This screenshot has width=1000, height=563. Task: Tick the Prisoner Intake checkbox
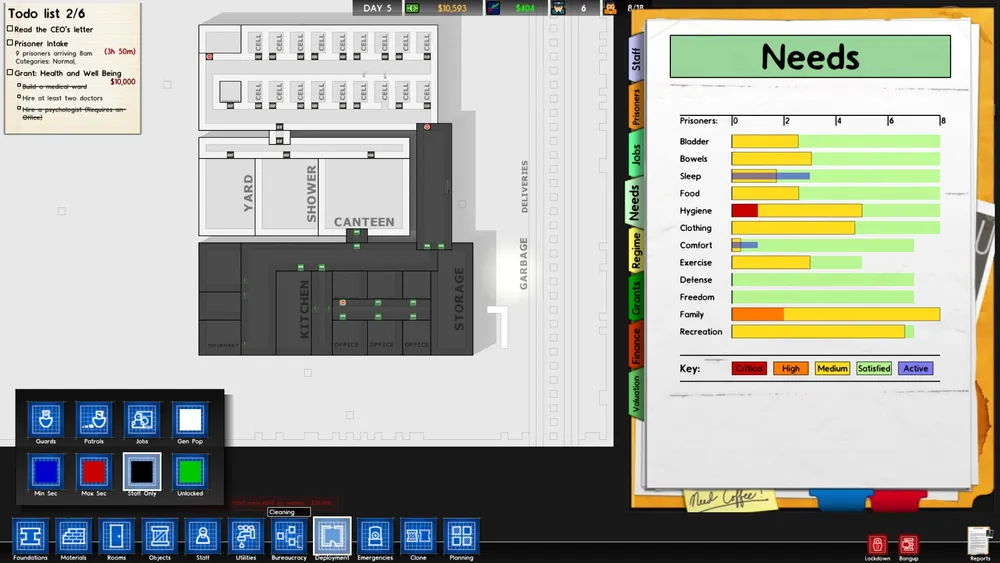point(11,44)
